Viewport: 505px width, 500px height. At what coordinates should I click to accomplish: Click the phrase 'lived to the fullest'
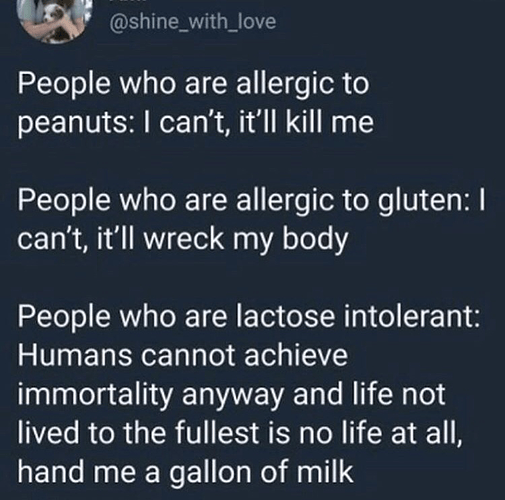click(x=138, y=433)
